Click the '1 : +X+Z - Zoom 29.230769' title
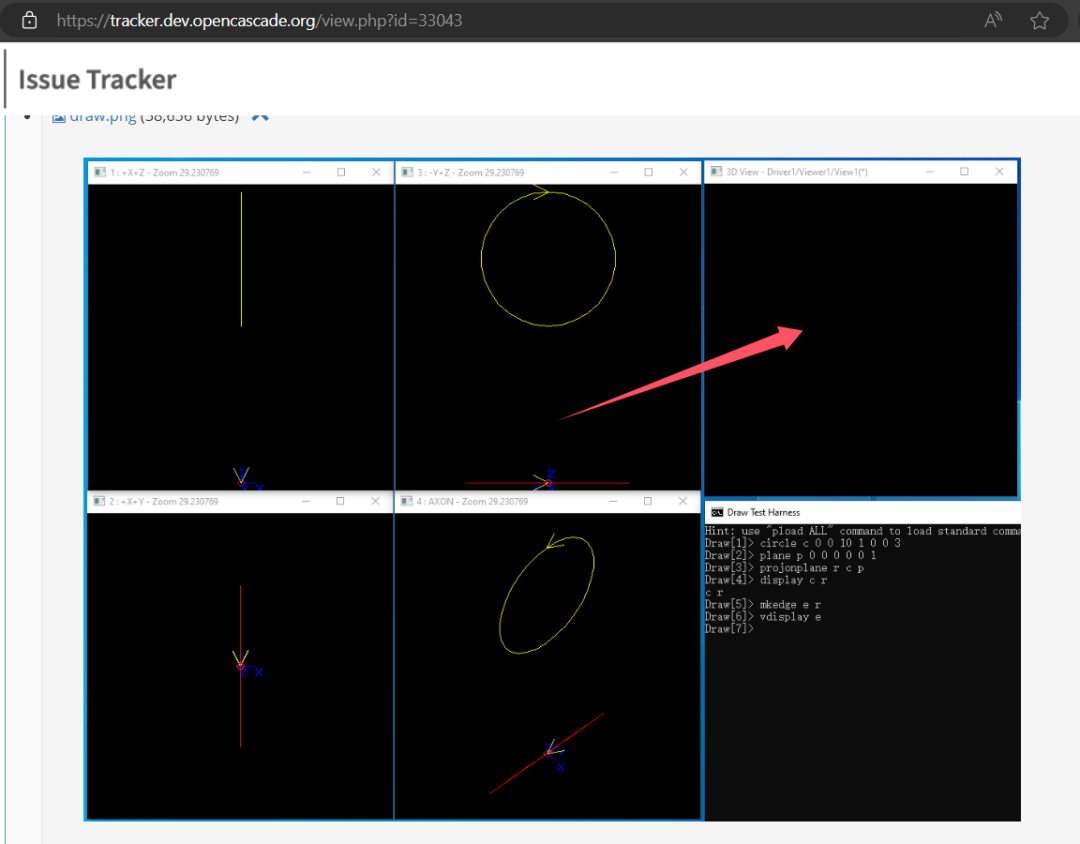This screenshot has height=844, width=1080. click(x=165, y=172)
